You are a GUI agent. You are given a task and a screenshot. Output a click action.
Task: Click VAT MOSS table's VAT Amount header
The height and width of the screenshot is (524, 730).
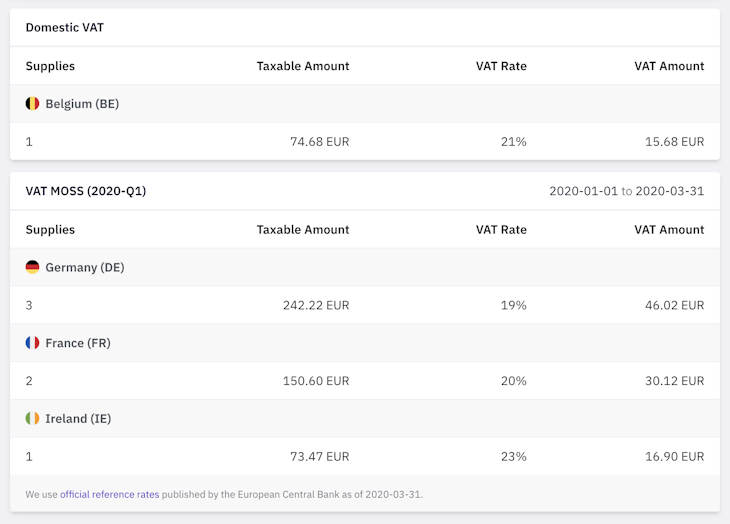point(669,229)
